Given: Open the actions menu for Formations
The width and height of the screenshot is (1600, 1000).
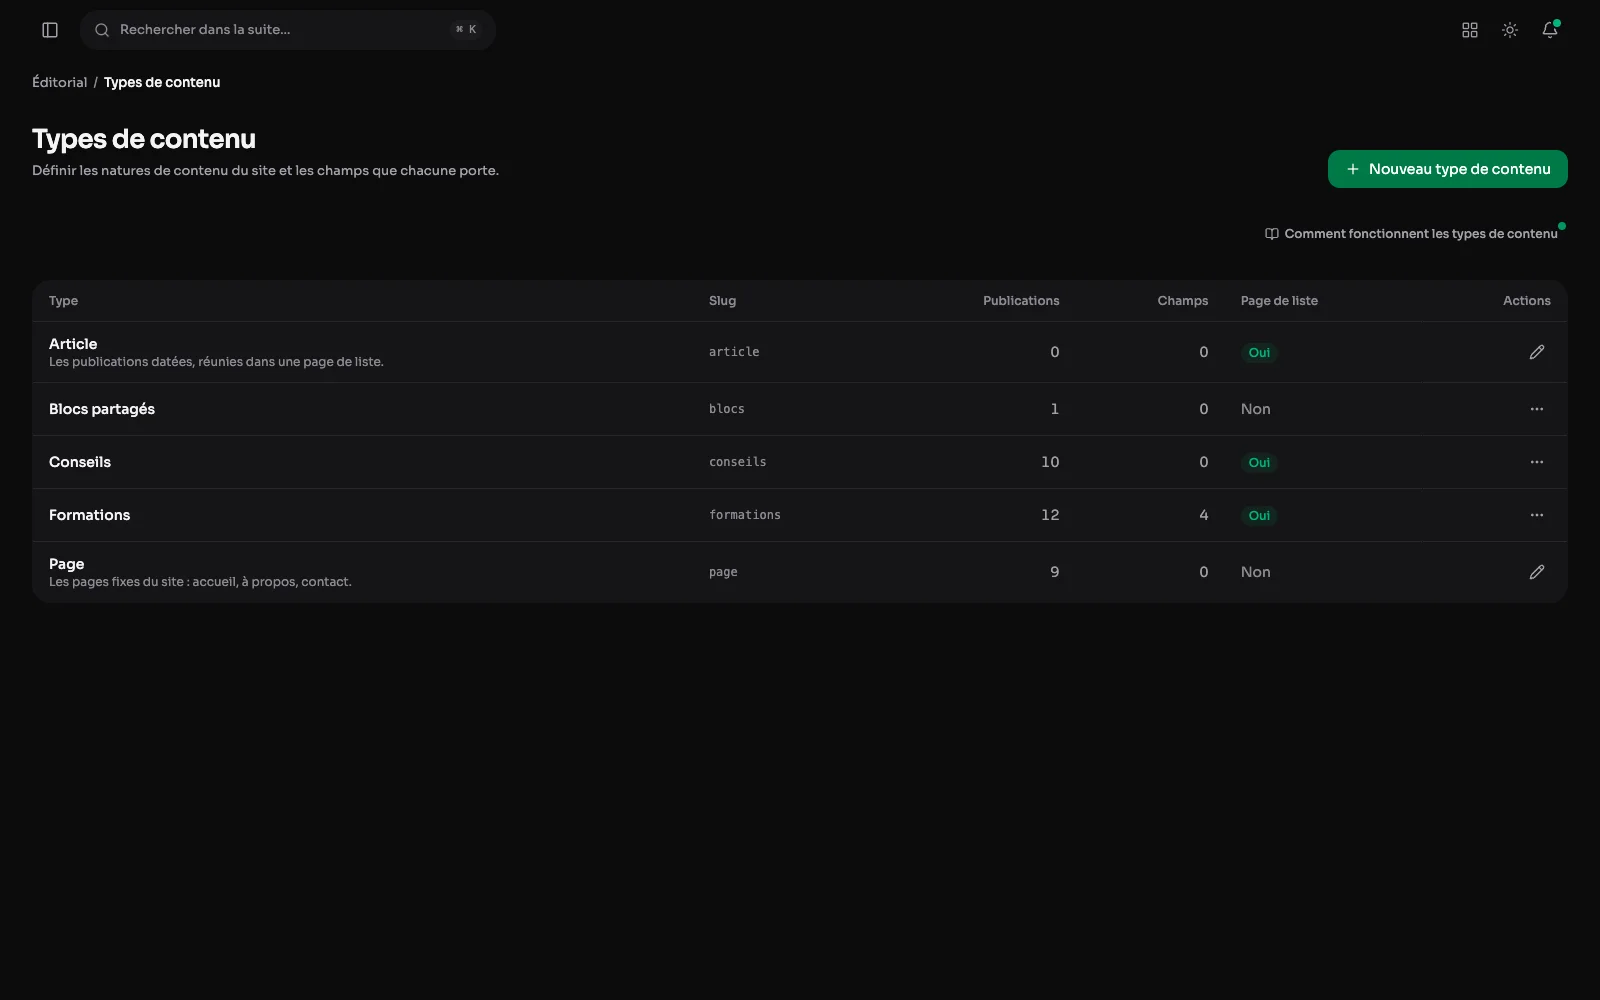Looking at the screenshot, I should pos(1537,515).
